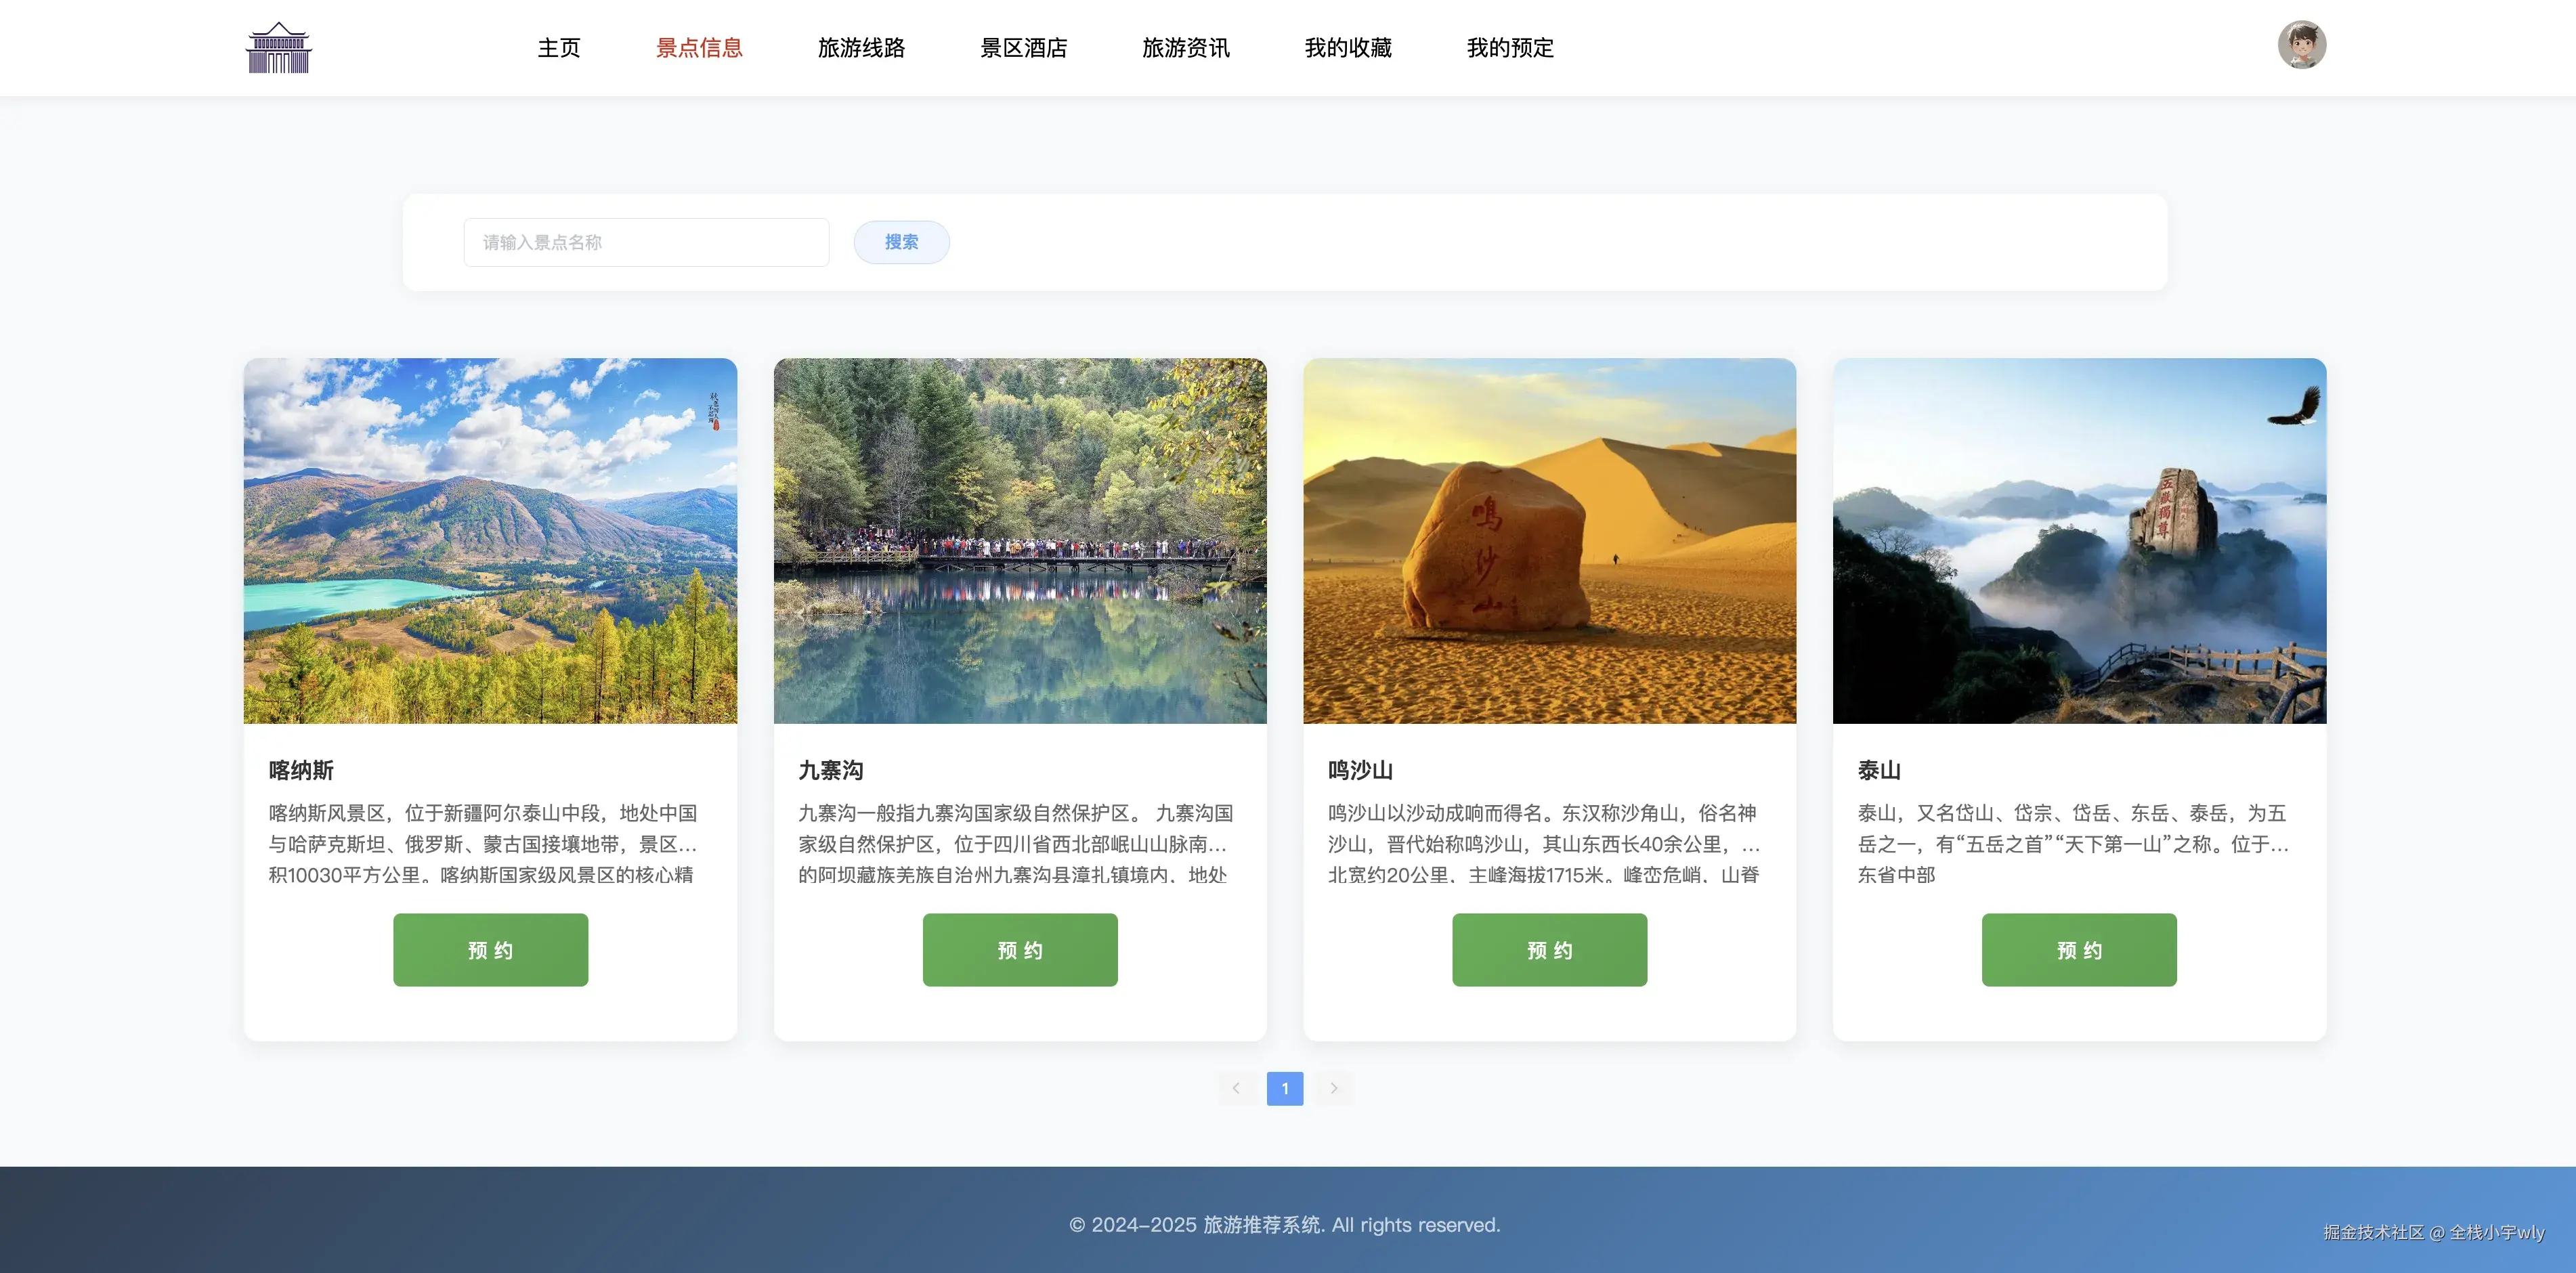Click the 搜索 search button

click(x=901, y=242)
